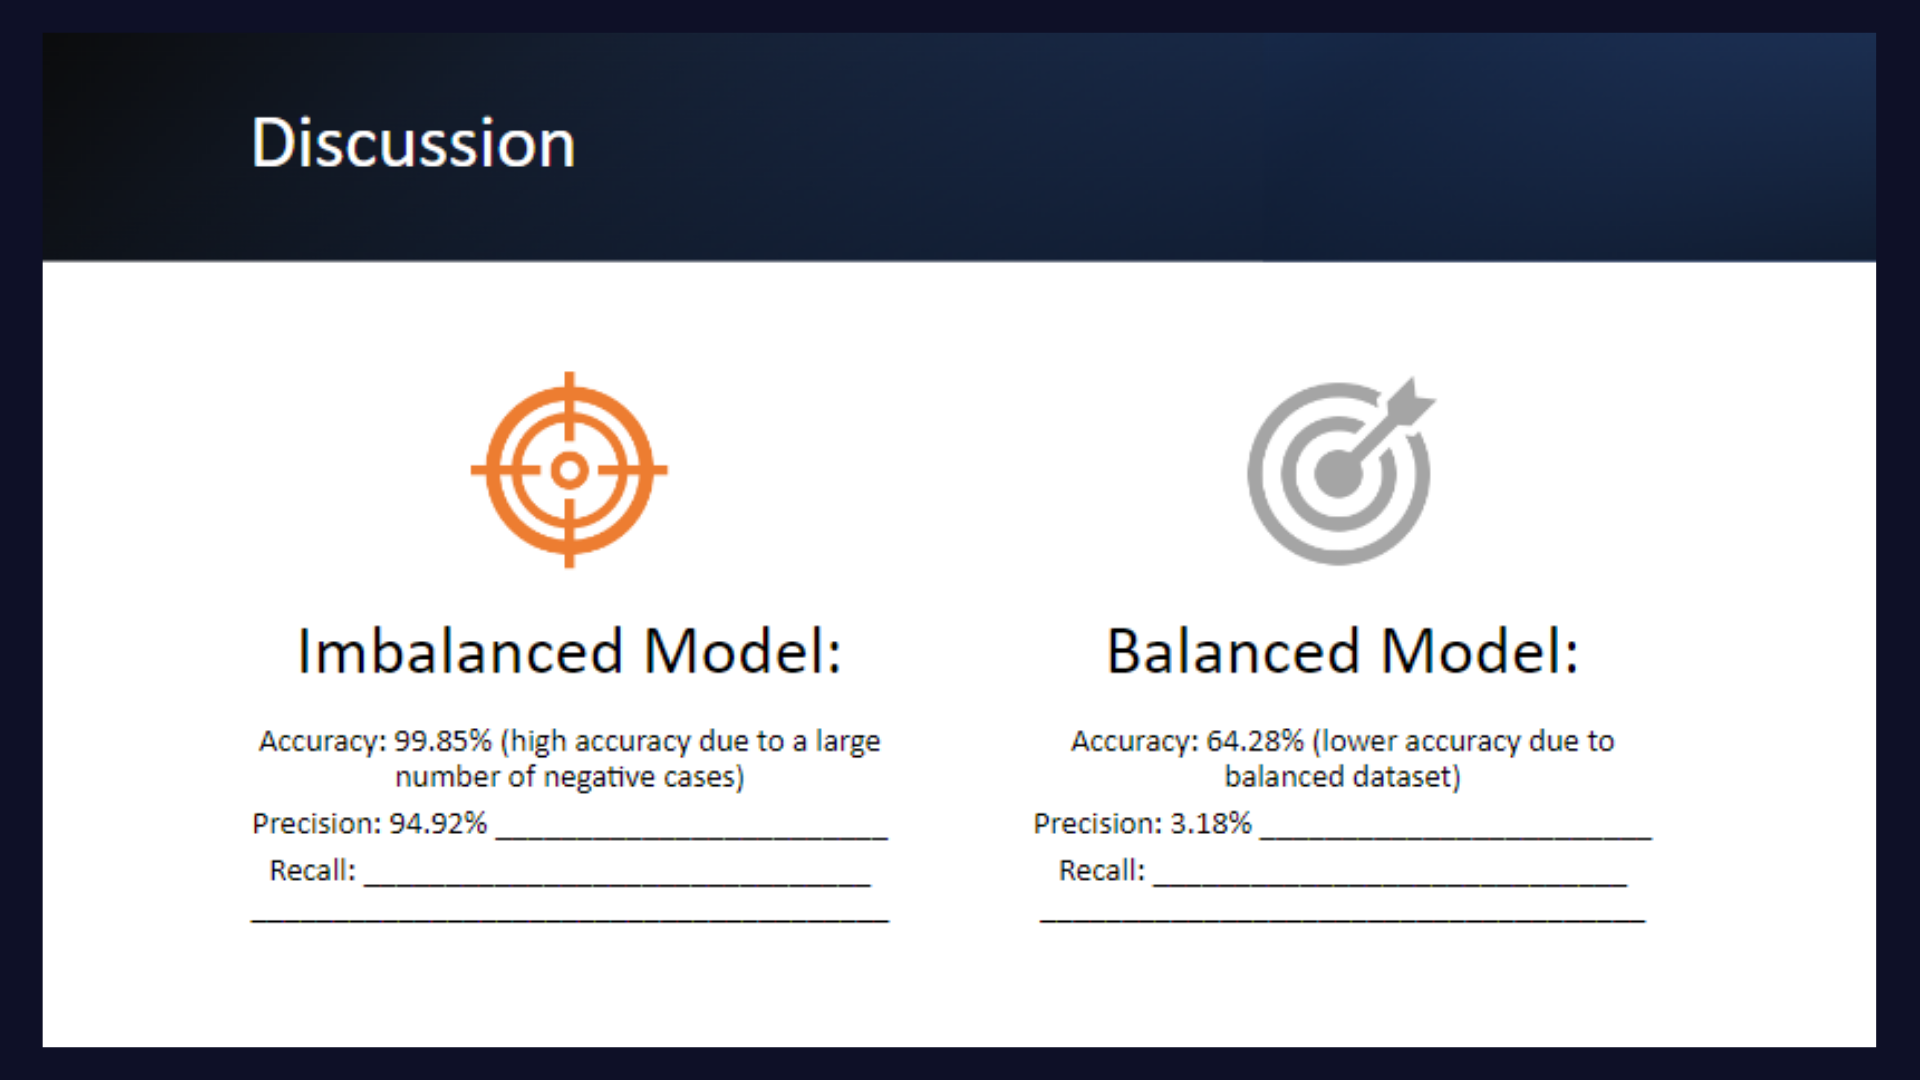Click the Precision 94.92% label
Image resolution: width=1920 pixels, height=1080 pixels.
[369, 823]
